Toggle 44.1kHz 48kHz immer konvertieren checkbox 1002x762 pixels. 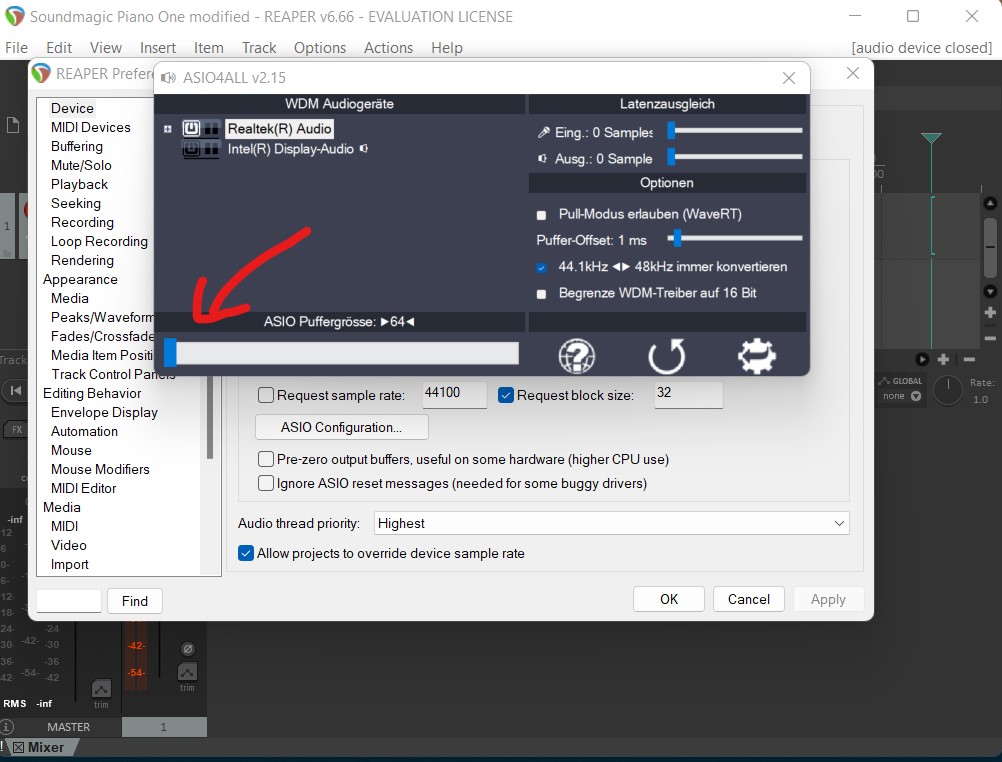pyautogui.click(x=541, y=267)
